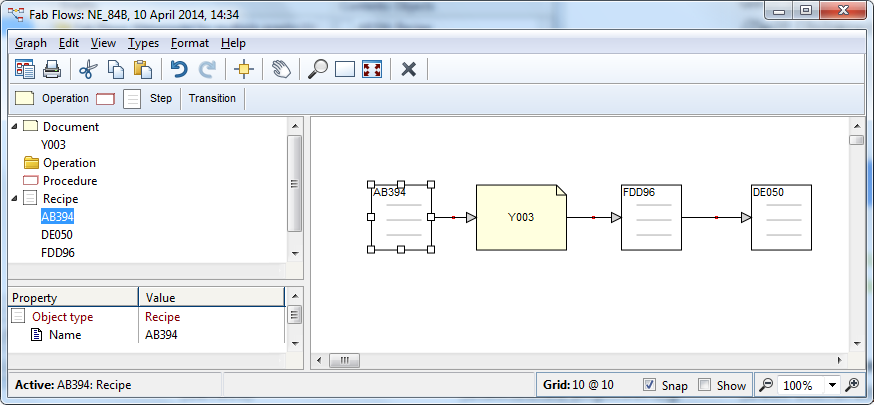Click the Undo arrow icon

tap(179, 69)
